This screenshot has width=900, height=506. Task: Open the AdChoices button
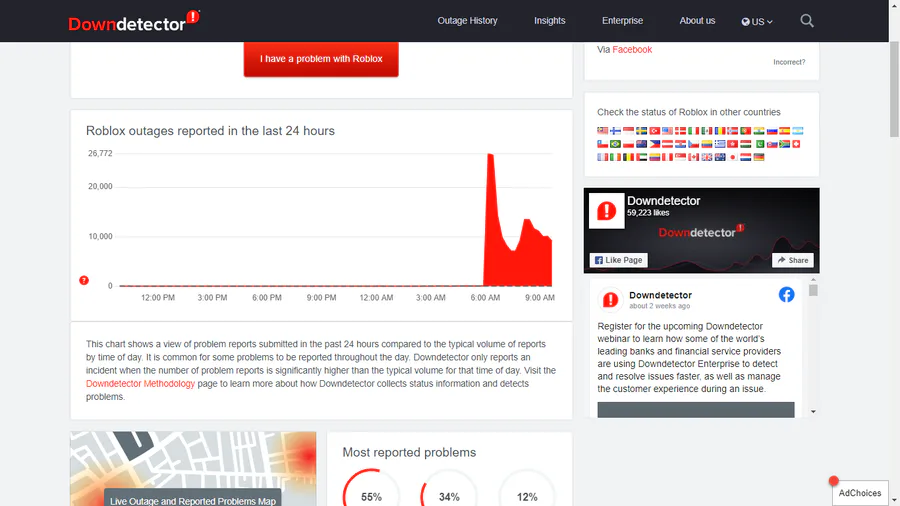click(860, 493)
